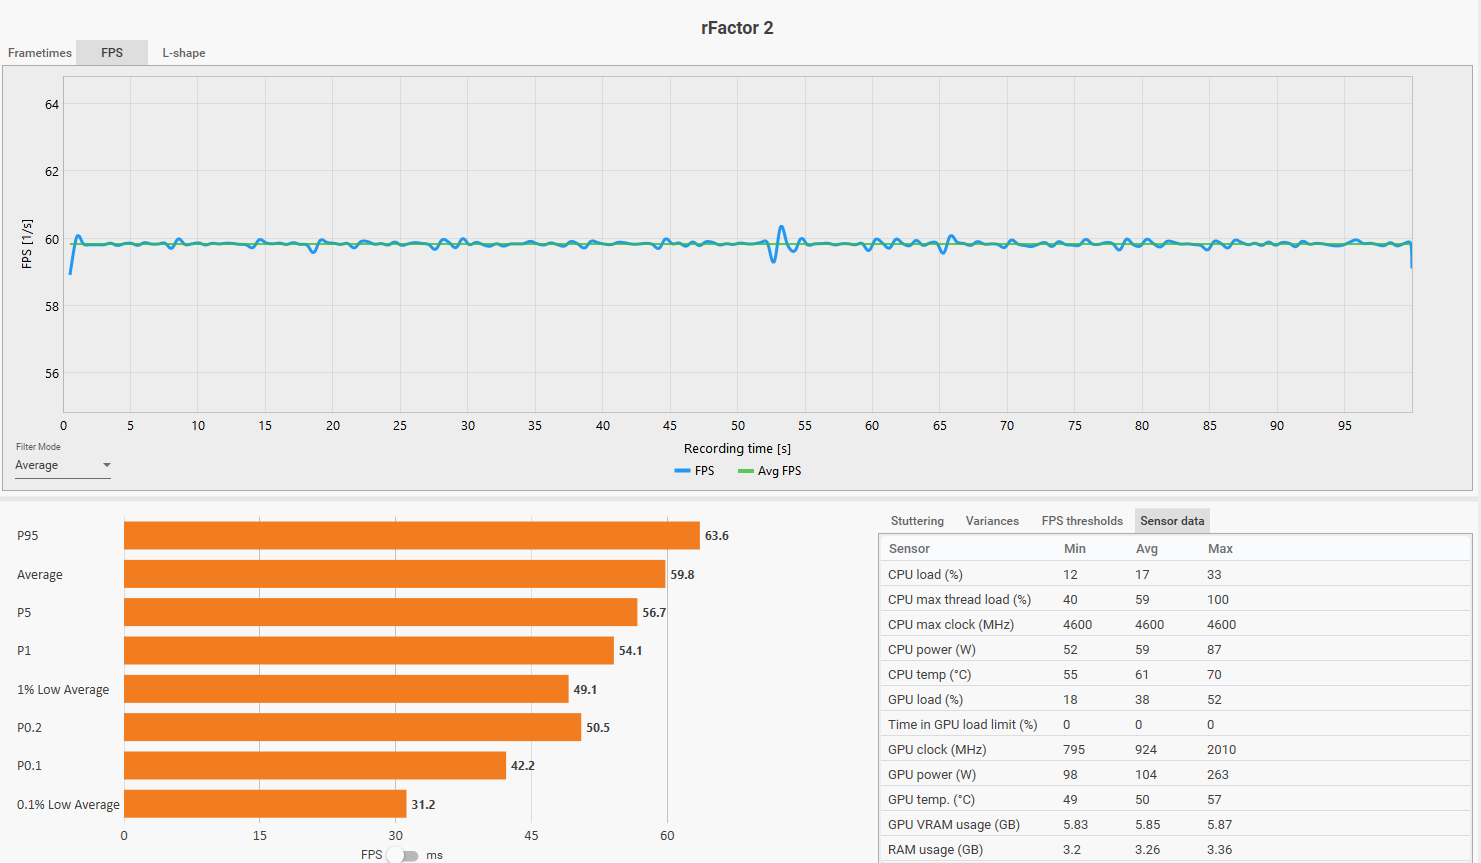Click the 0.1% Low Average bar
Screen dimensions: 1481x863
coord(265,804)
